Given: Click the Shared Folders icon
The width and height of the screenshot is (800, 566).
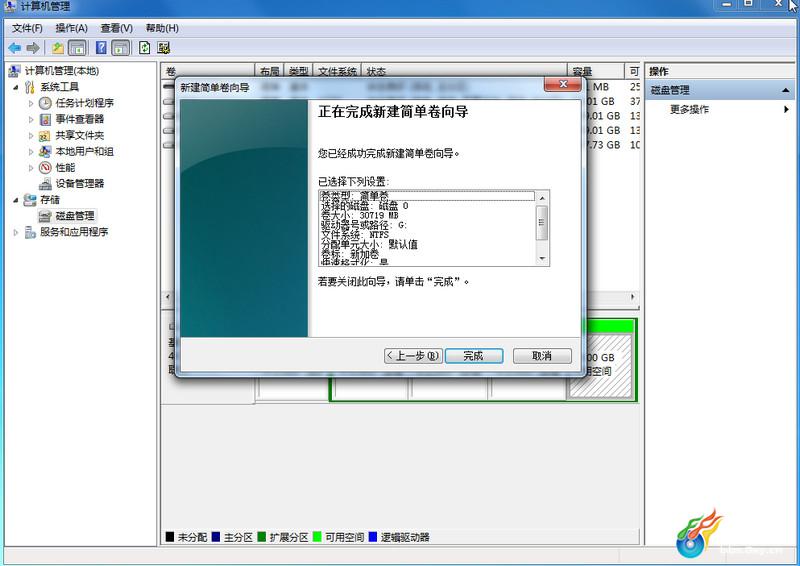Looking at the screenshot, I should [45, 136].
